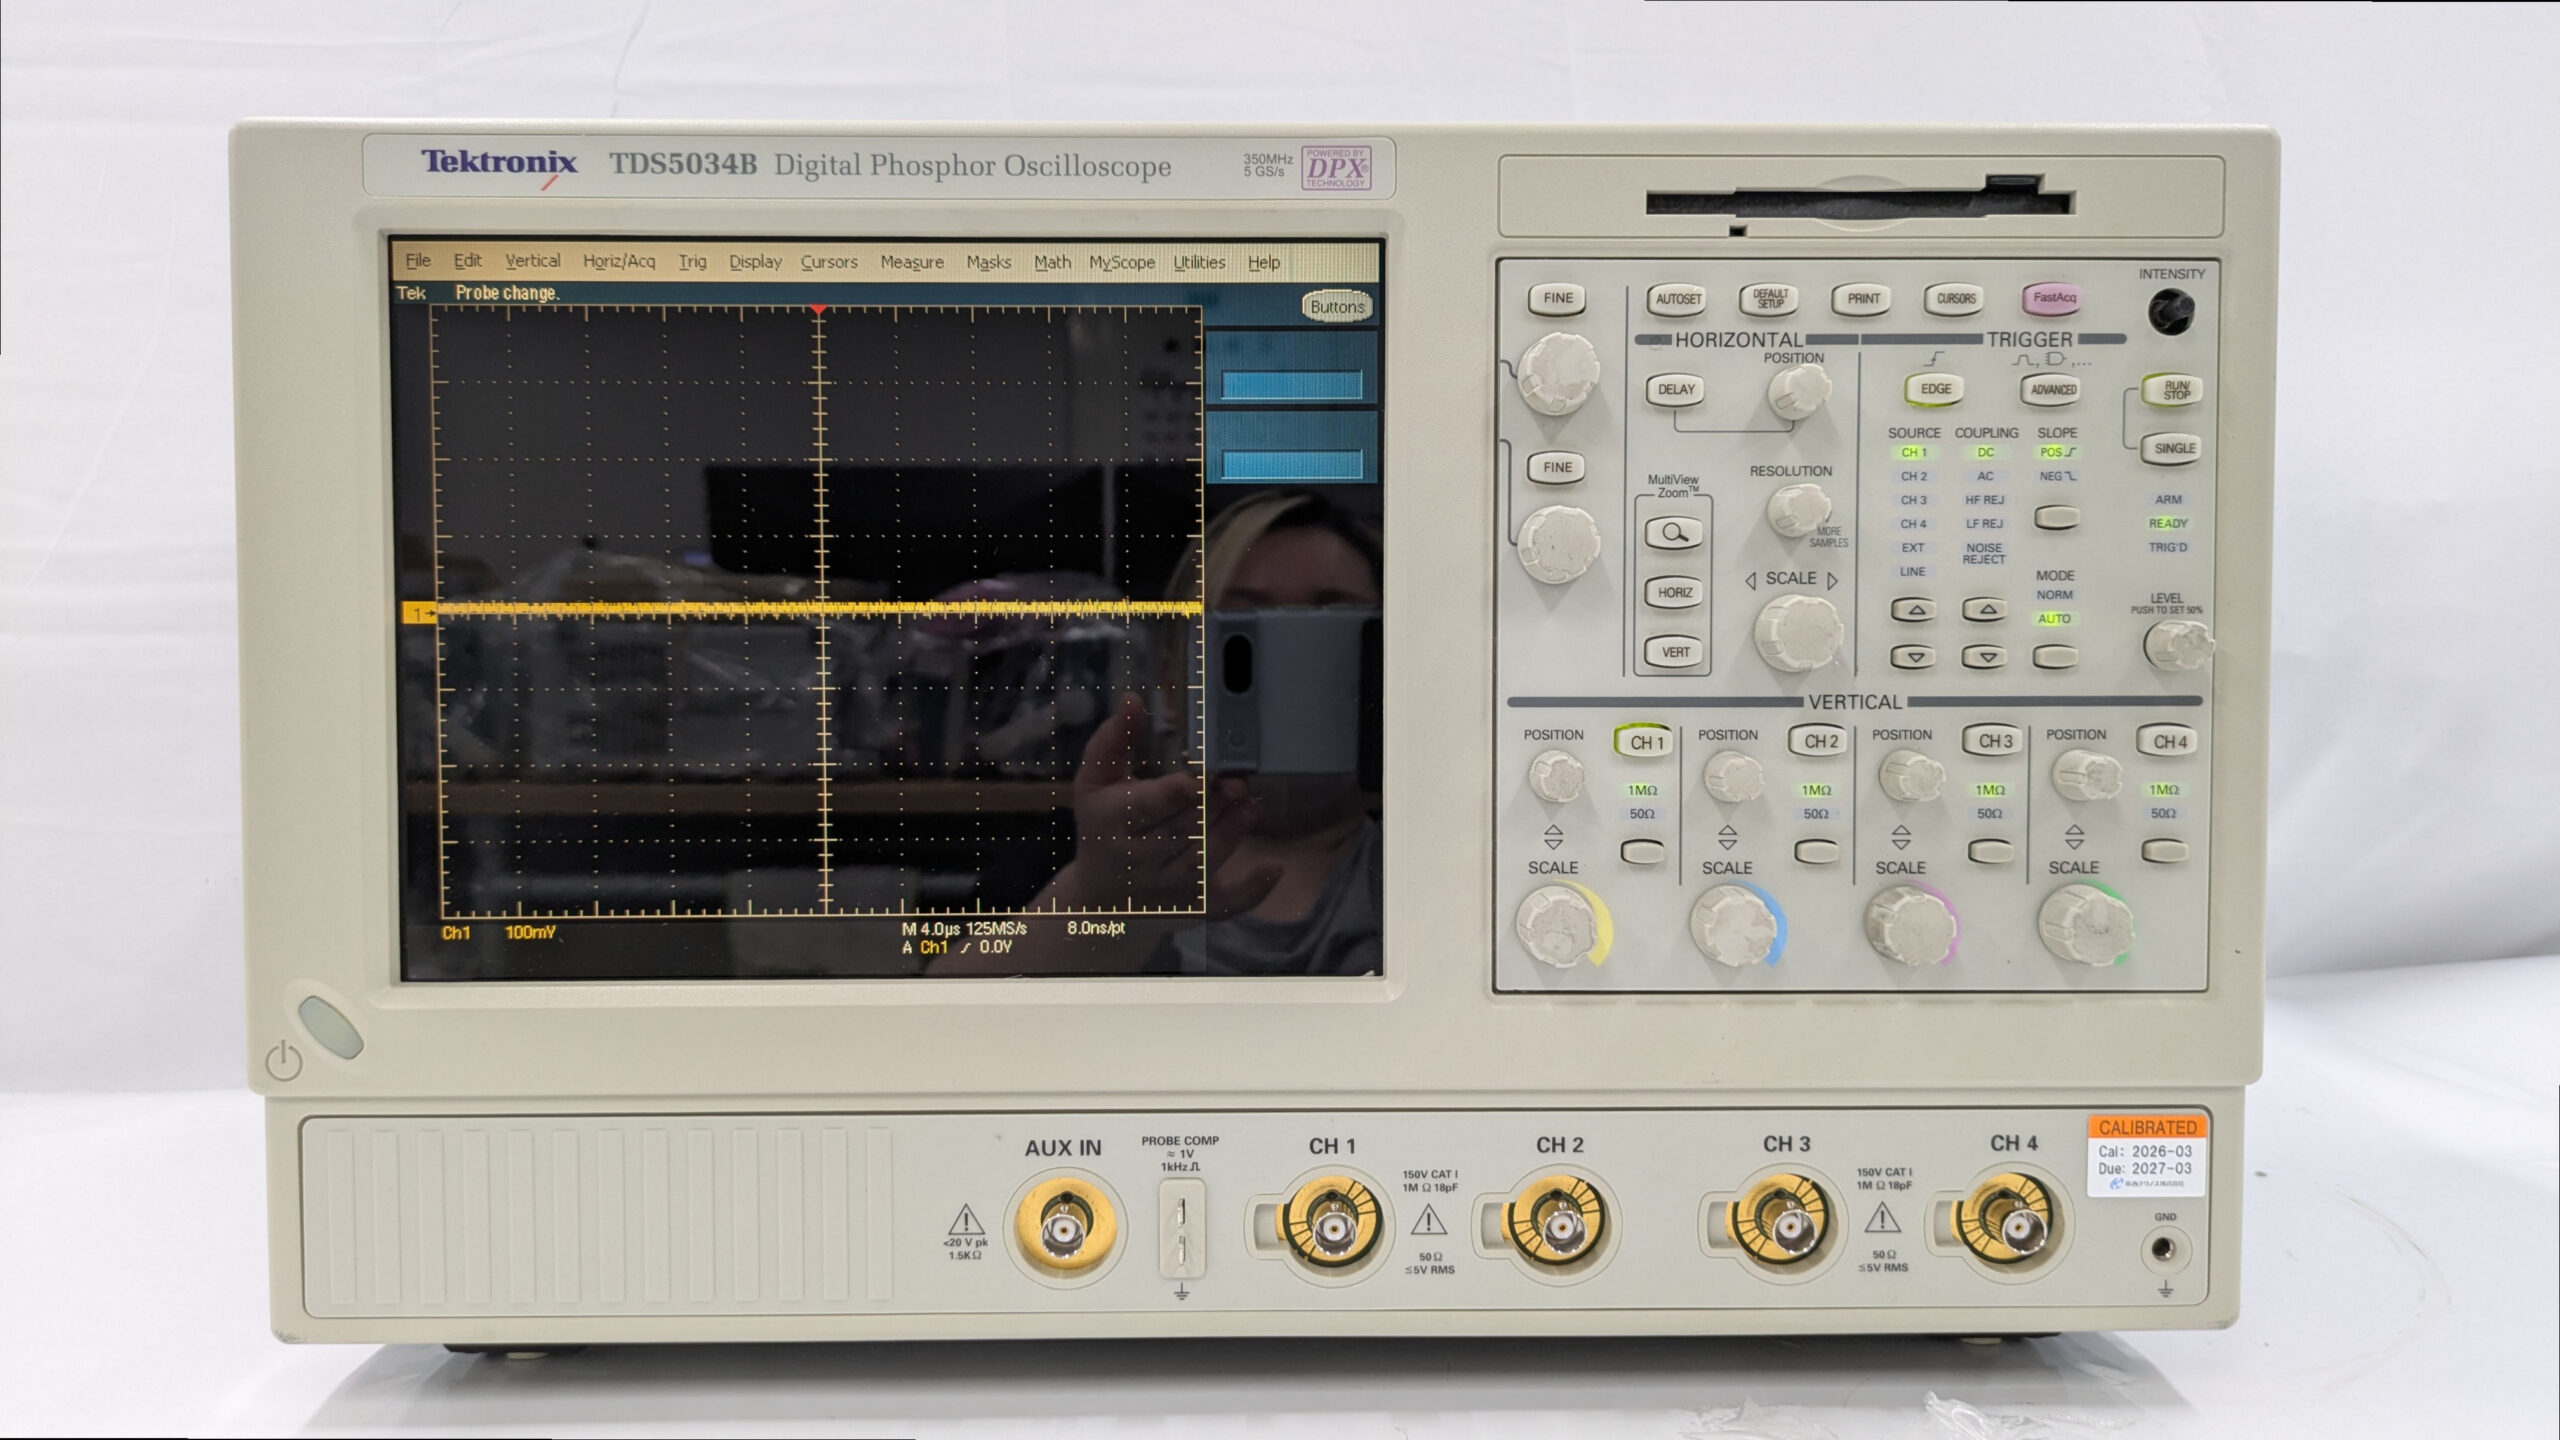This screenshot has height=1440, width=2560.
Task: Open the Measure menu
Action: click(912, 262)
